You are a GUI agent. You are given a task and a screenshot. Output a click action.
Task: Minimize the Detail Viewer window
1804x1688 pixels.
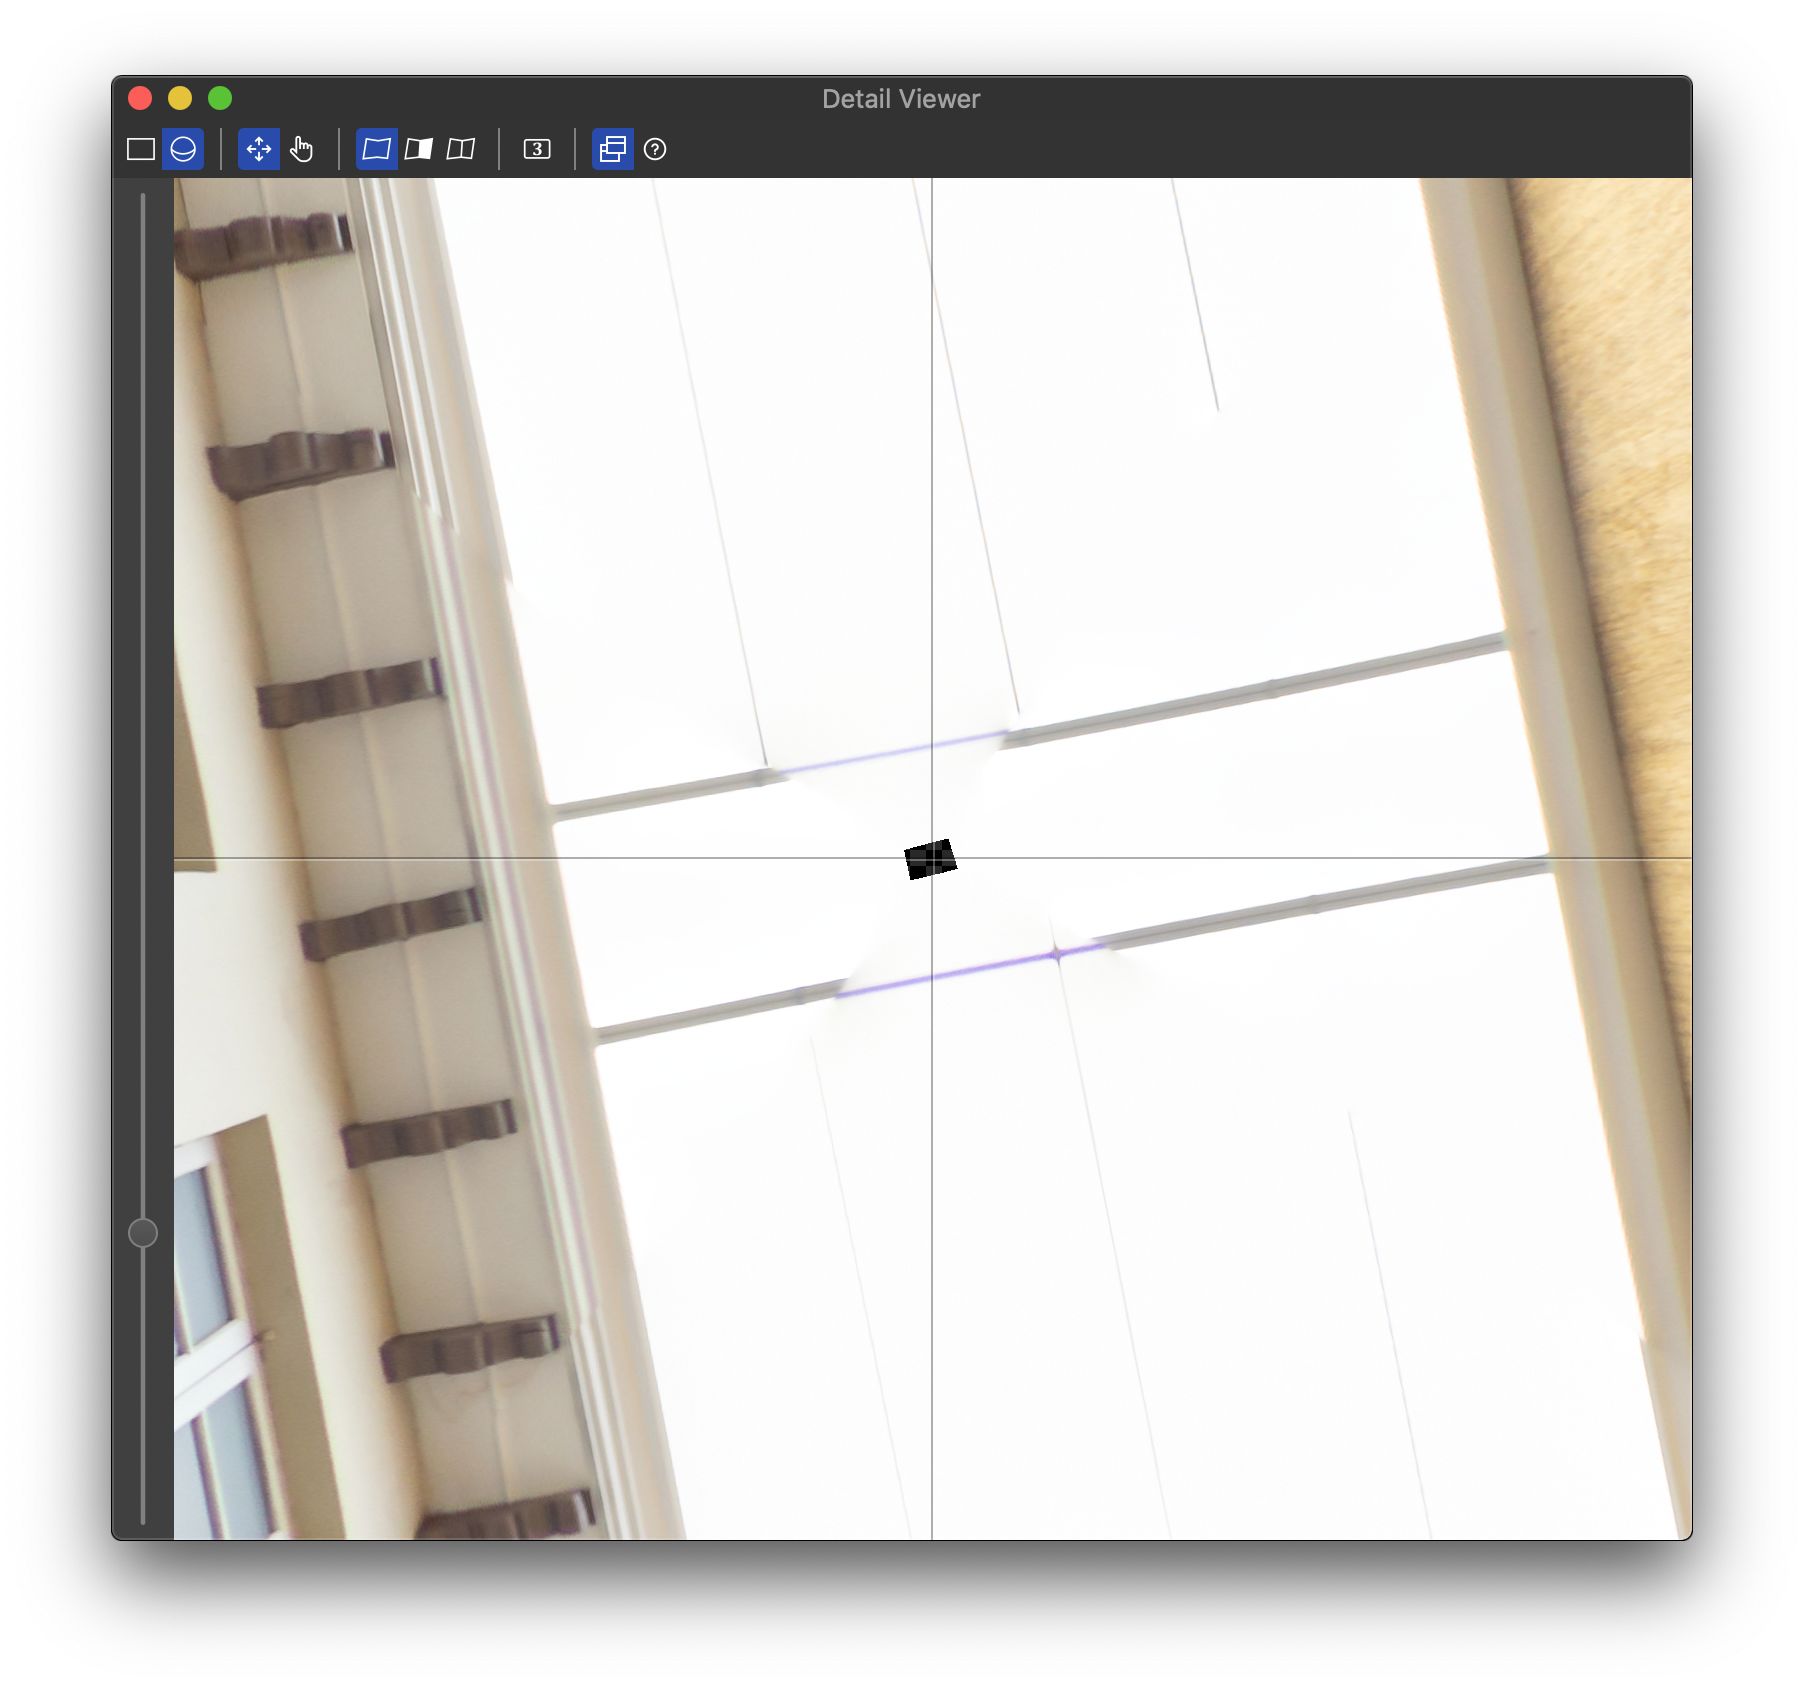coord(180,98)
